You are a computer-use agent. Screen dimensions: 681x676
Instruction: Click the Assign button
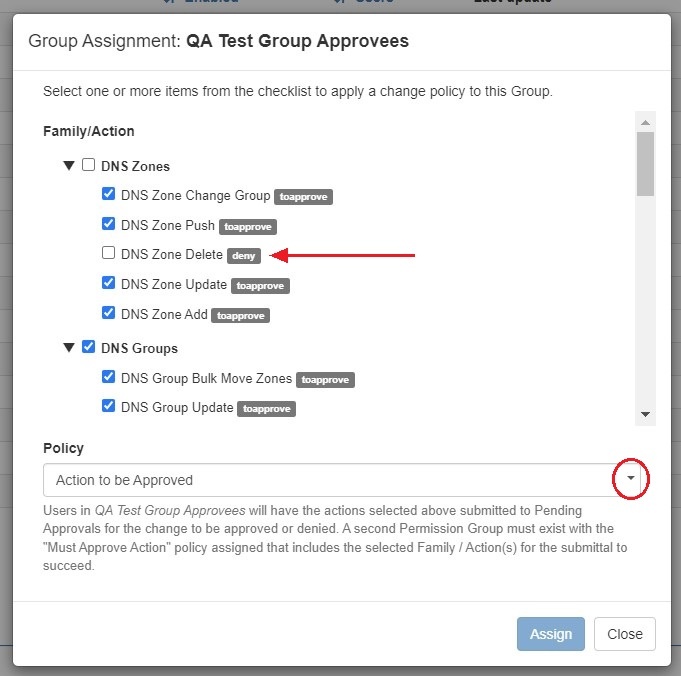coord(550,634)
